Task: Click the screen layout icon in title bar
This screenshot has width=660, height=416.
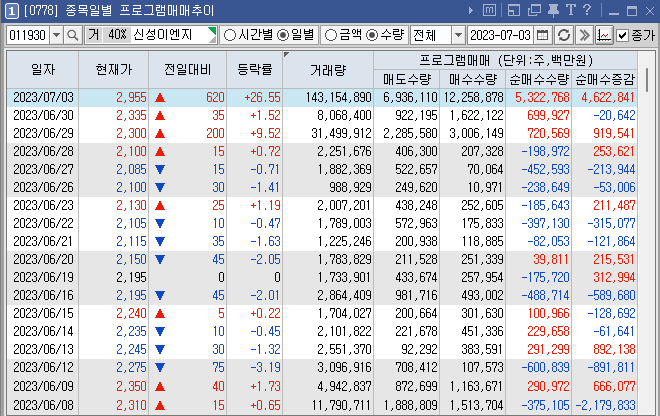Action: 514,10
